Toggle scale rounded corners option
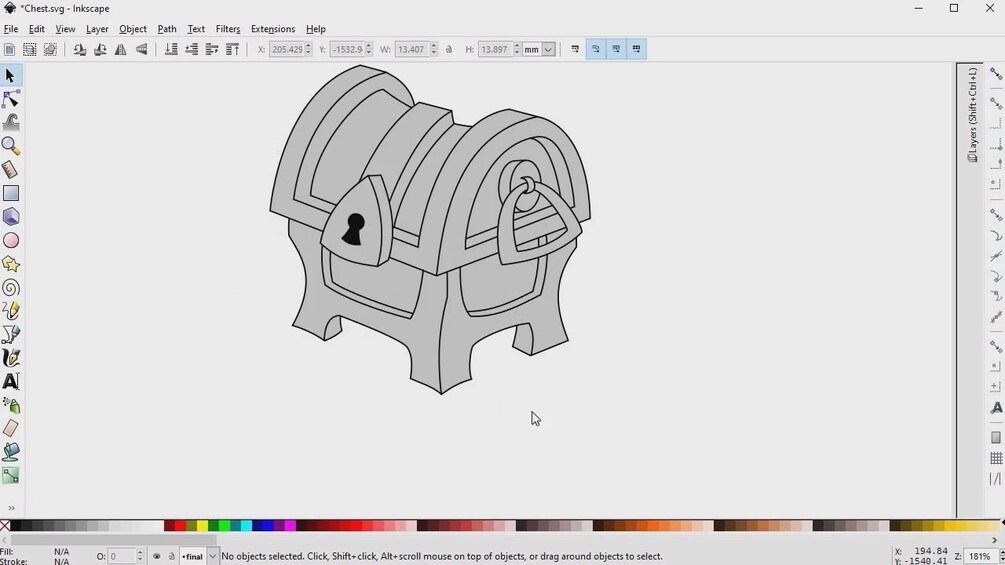 coord(595,49)
